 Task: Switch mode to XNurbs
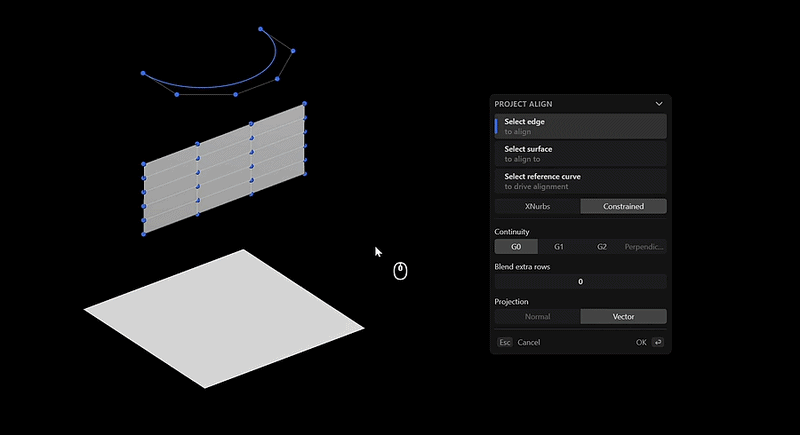537,207
